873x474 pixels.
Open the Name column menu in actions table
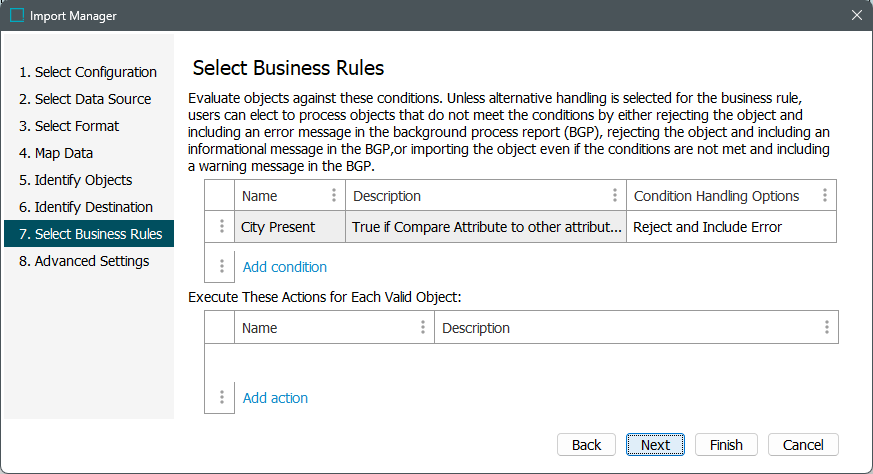tap(423, 328)
